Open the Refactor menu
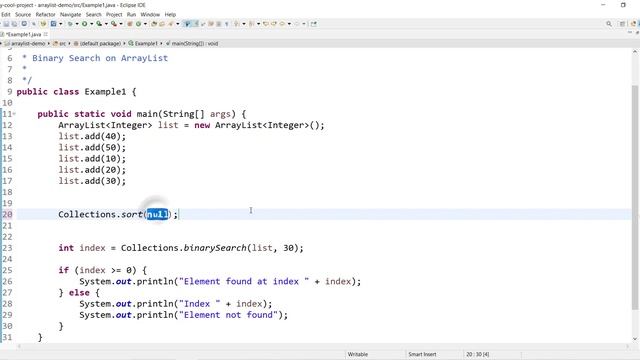Screen dimensions: 640x360 coord(45,14)
